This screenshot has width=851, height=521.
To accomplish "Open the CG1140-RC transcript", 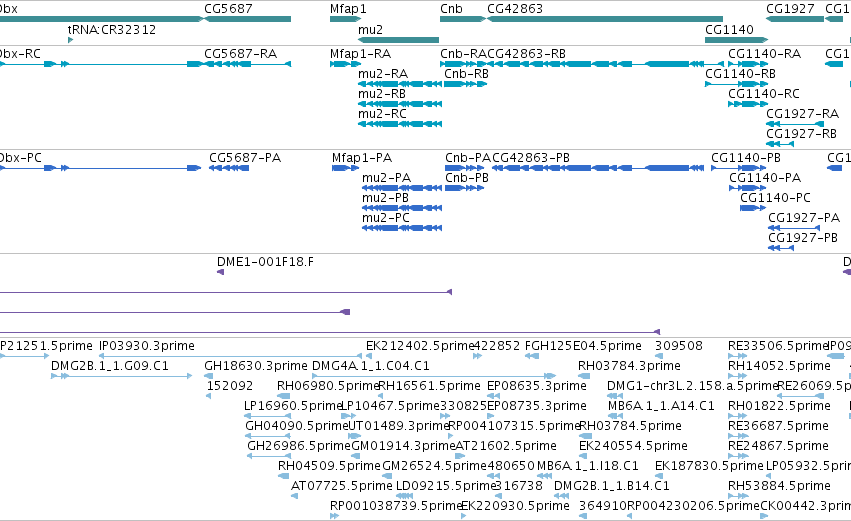I will pyautogui.click(x=748, y=104).
